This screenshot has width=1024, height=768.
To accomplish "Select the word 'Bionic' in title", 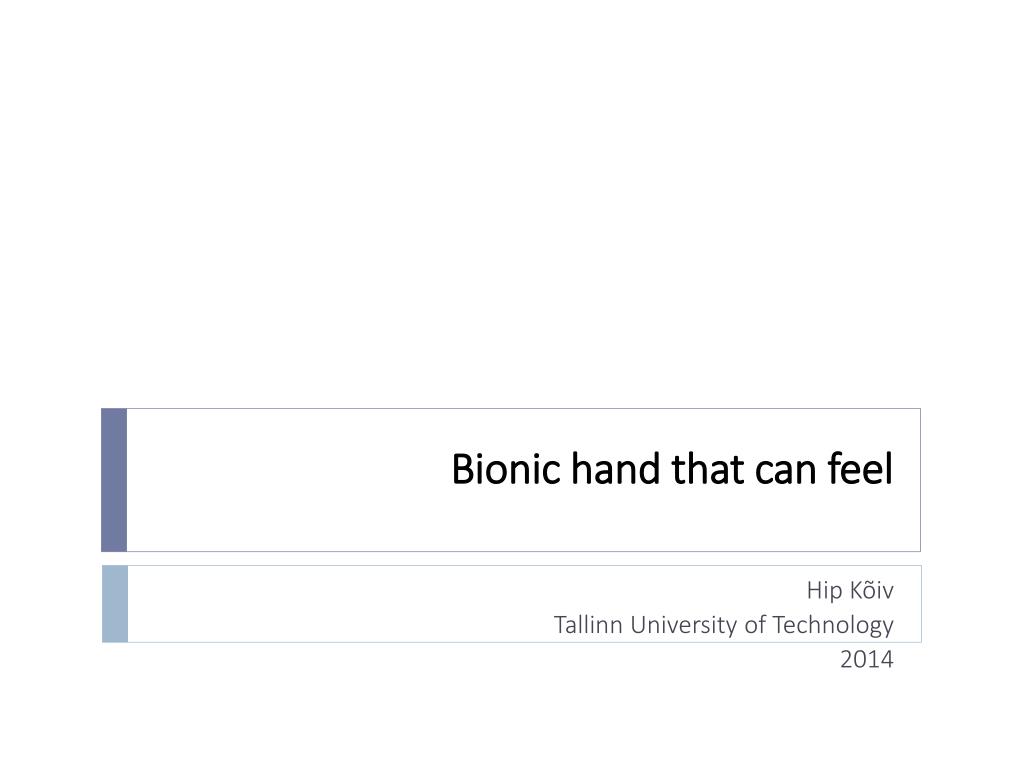I will coord(506,469).
